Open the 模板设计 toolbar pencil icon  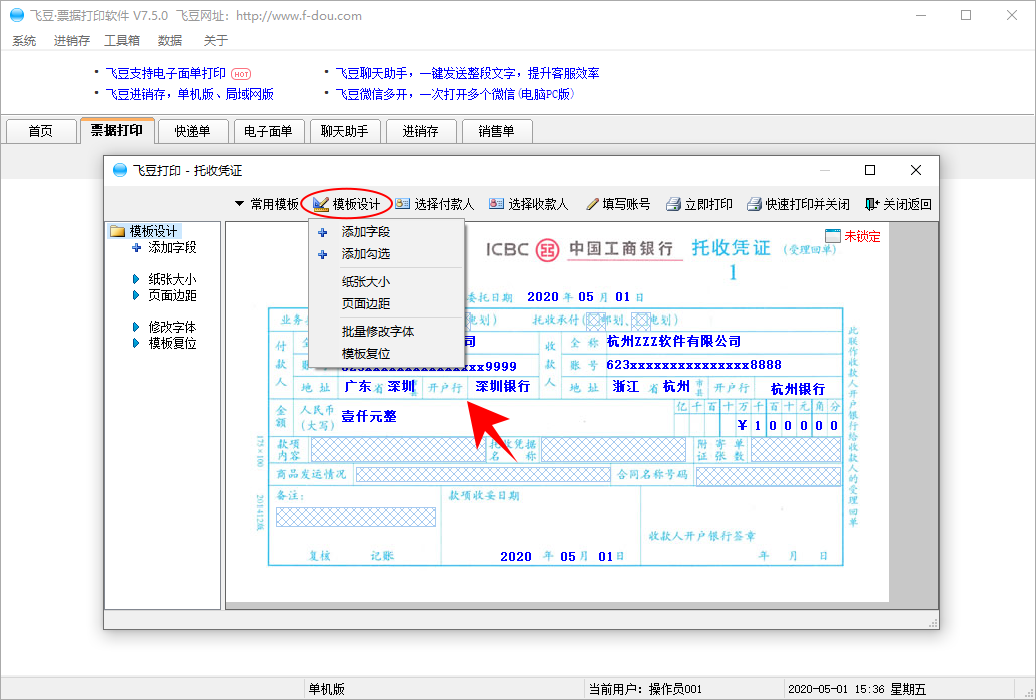pos(320,204)
